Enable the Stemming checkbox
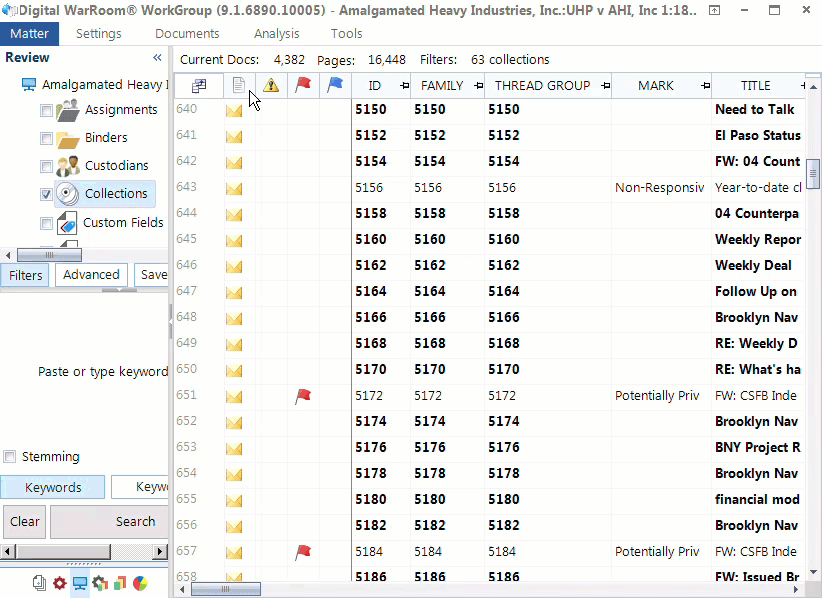Image resolution: width=822 pixels, height=598 pixels. click(x=9, y=456)
